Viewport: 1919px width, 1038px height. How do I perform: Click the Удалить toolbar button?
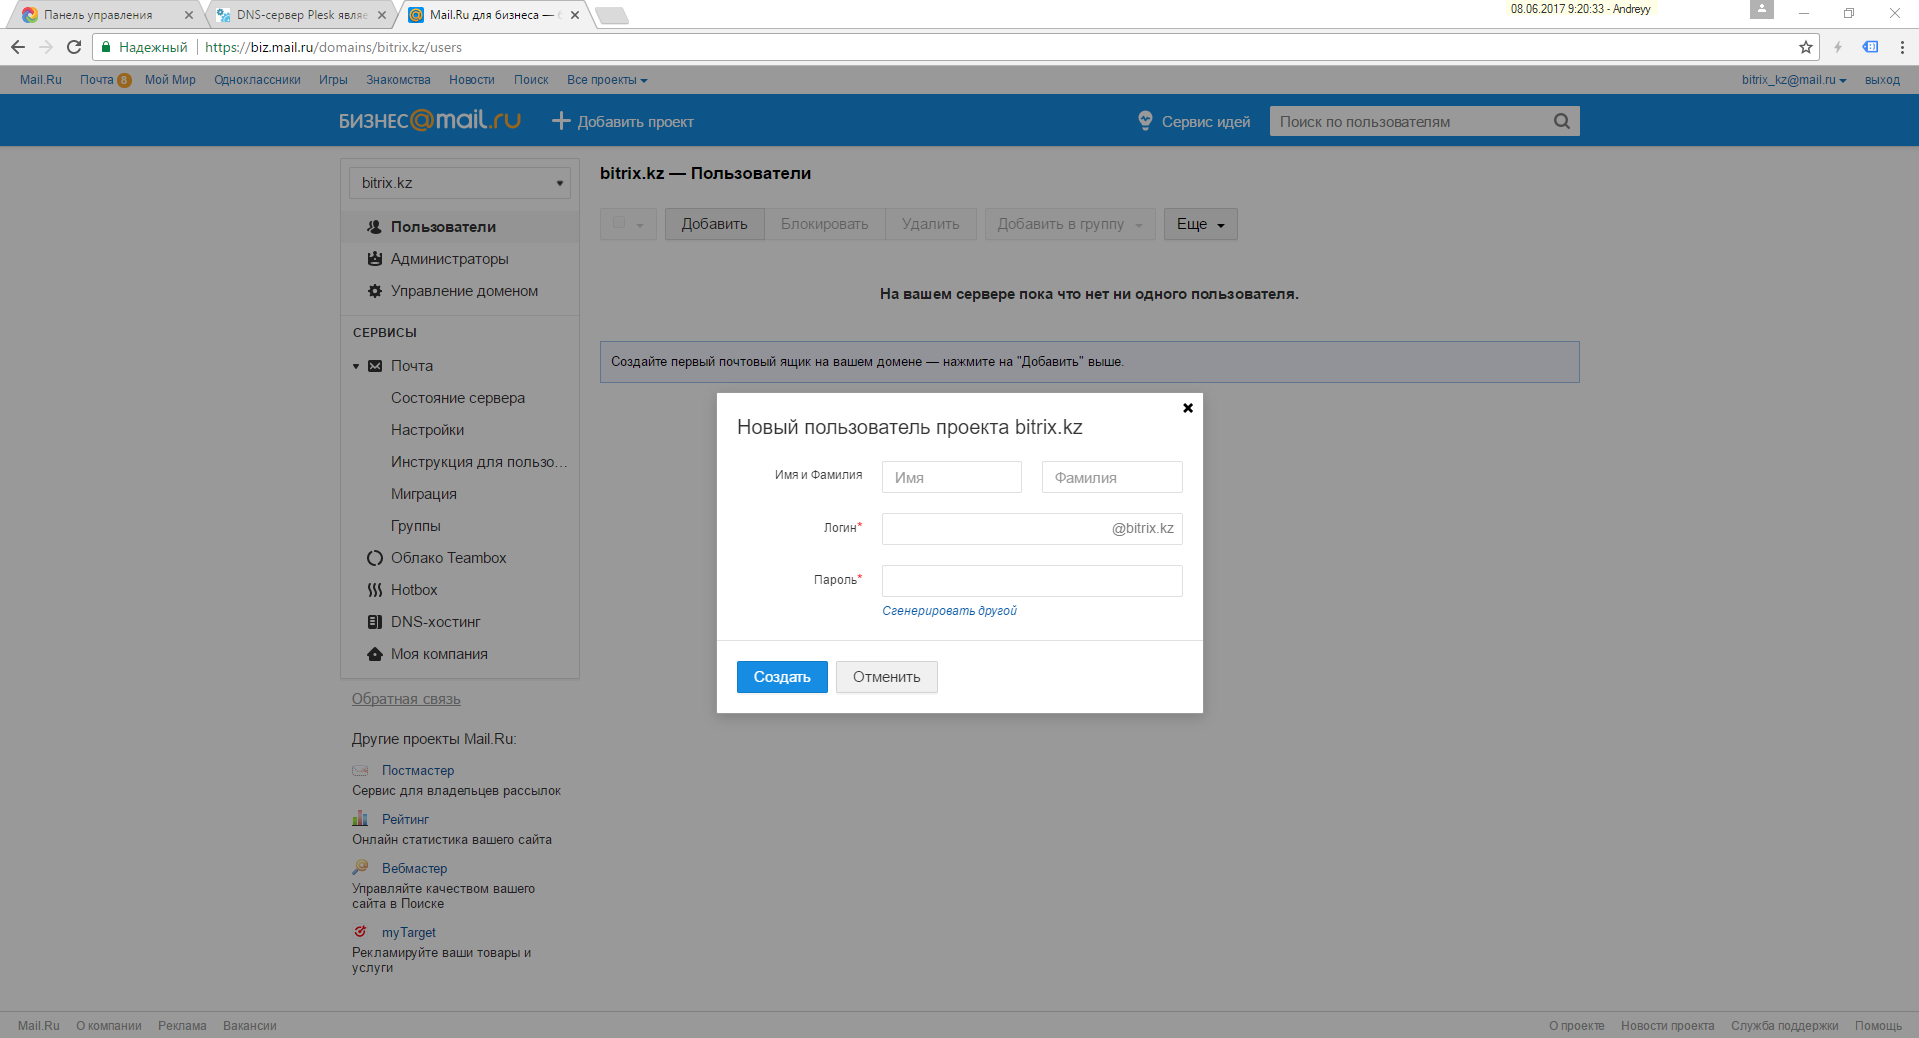click(x=930, y=224)
